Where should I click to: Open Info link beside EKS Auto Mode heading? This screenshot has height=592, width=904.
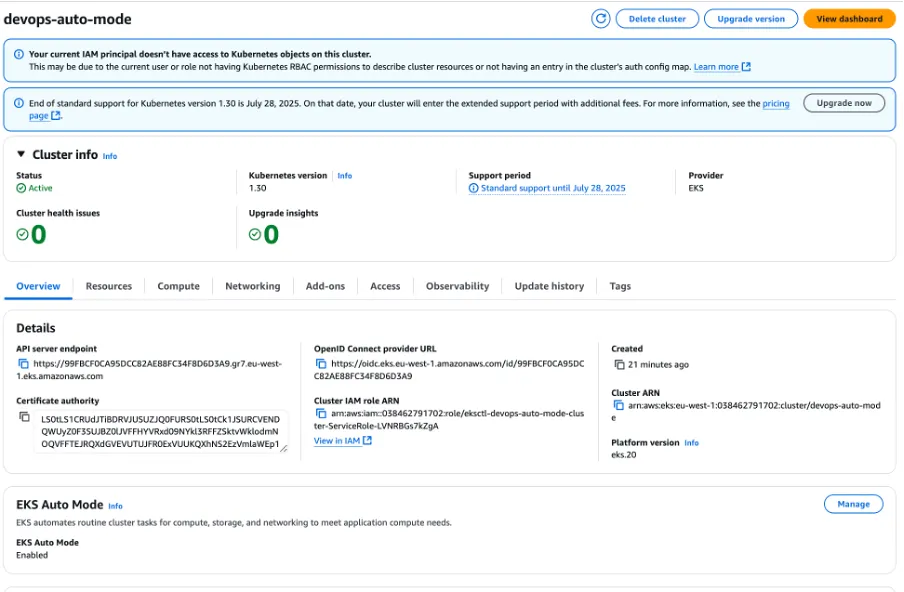pyautogui.click(x=115, y=506)
